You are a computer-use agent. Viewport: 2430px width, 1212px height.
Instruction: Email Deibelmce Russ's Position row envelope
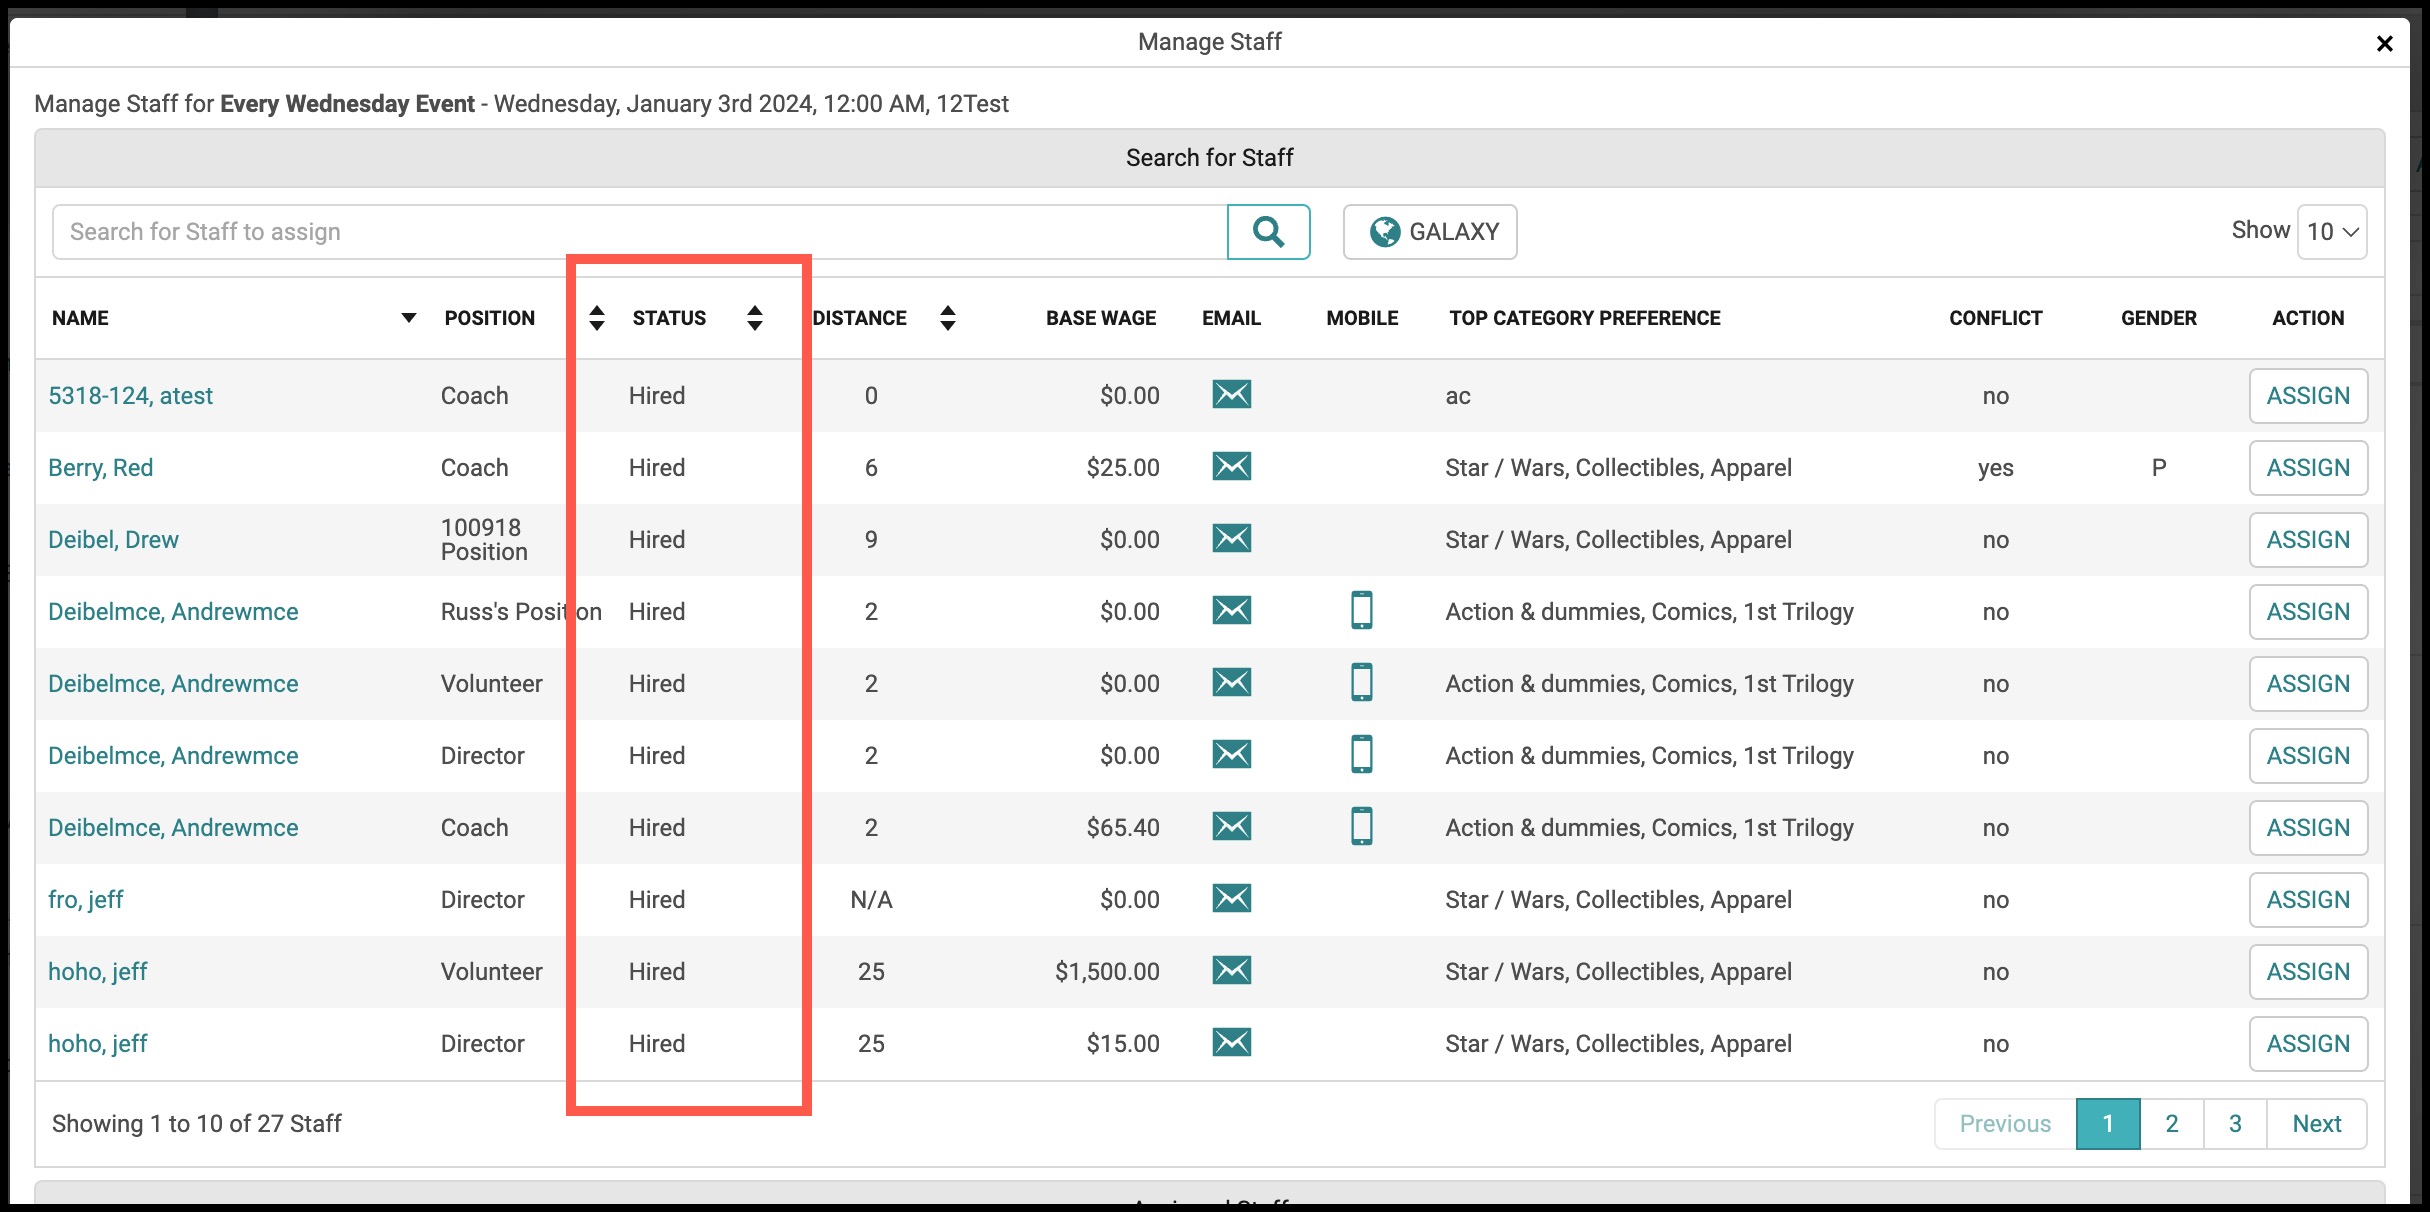click(x=1232, y=611)
